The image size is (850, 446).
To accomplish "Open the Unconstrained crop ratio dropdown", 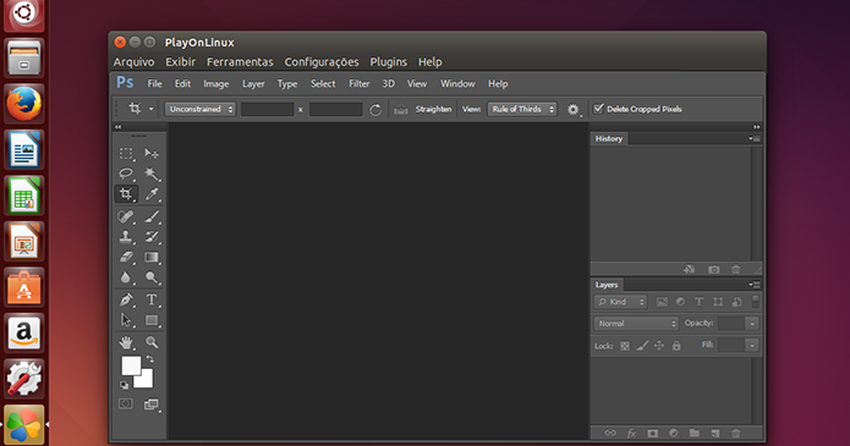I will click(200, 109).
